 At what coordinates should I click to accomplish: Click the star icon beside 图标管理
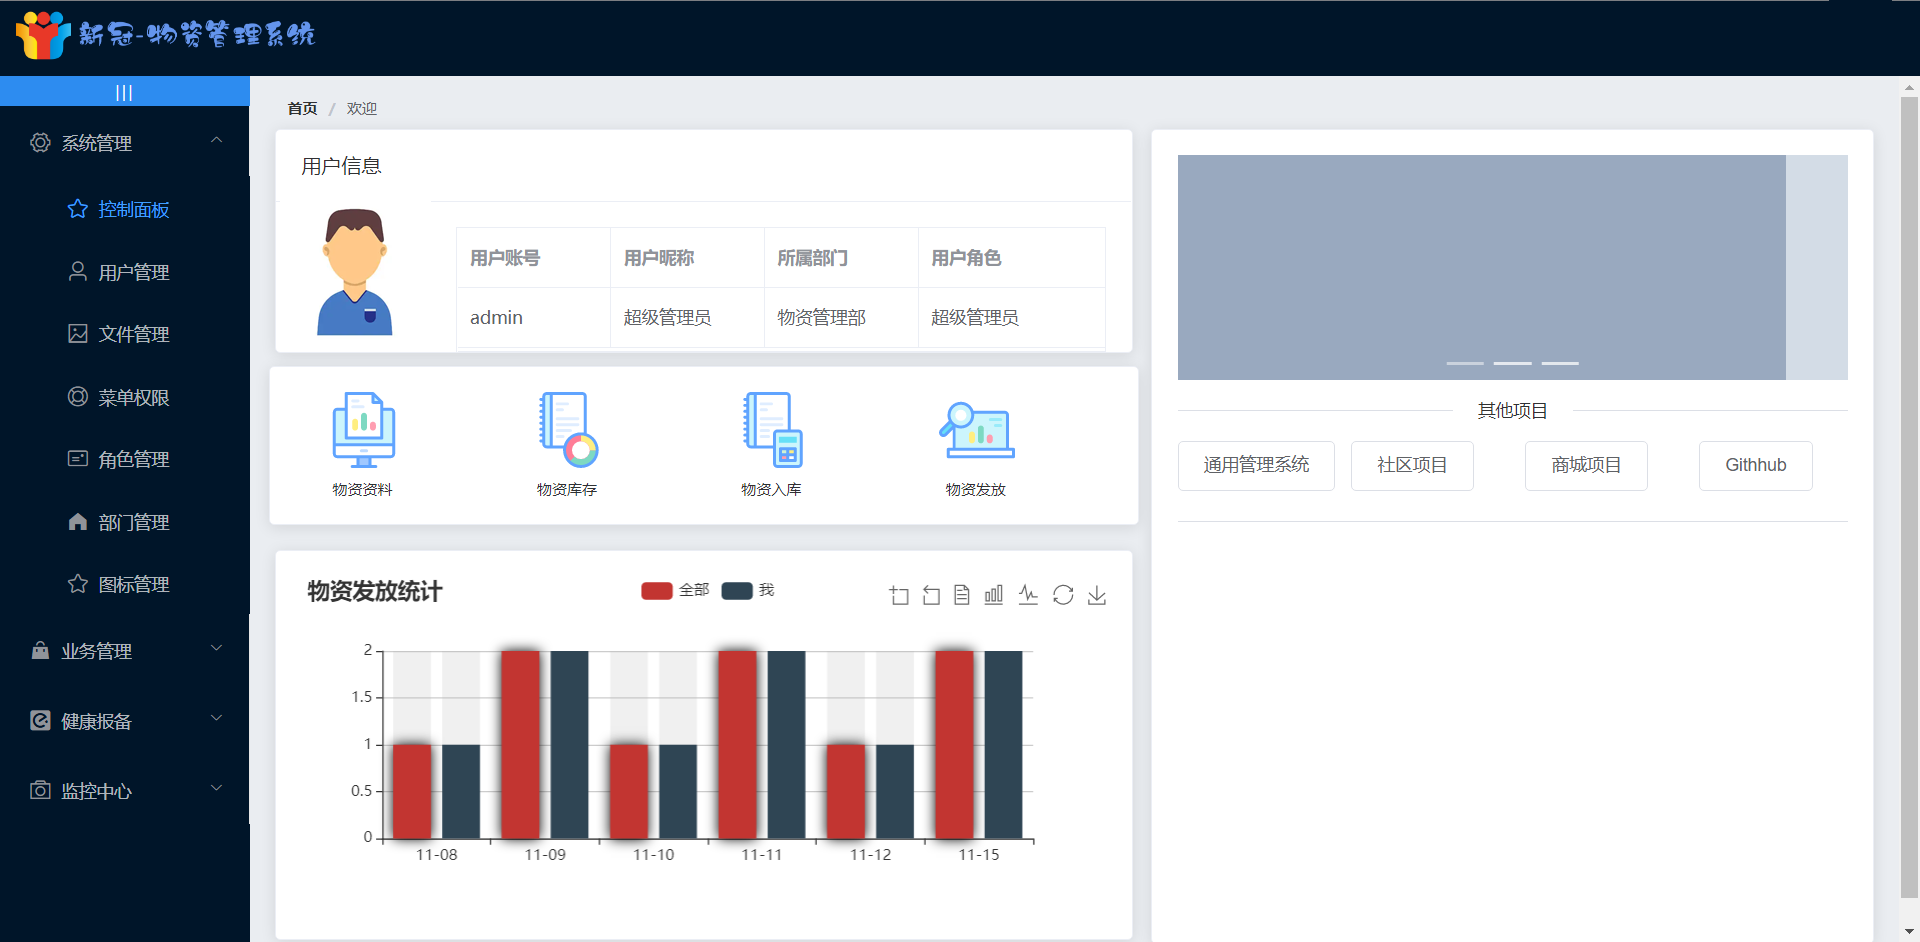click(77, 583)
